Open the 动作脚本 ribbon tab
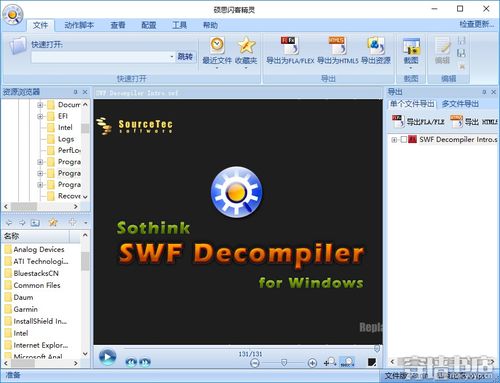This screenshot has width=500, height=383. 79,25
